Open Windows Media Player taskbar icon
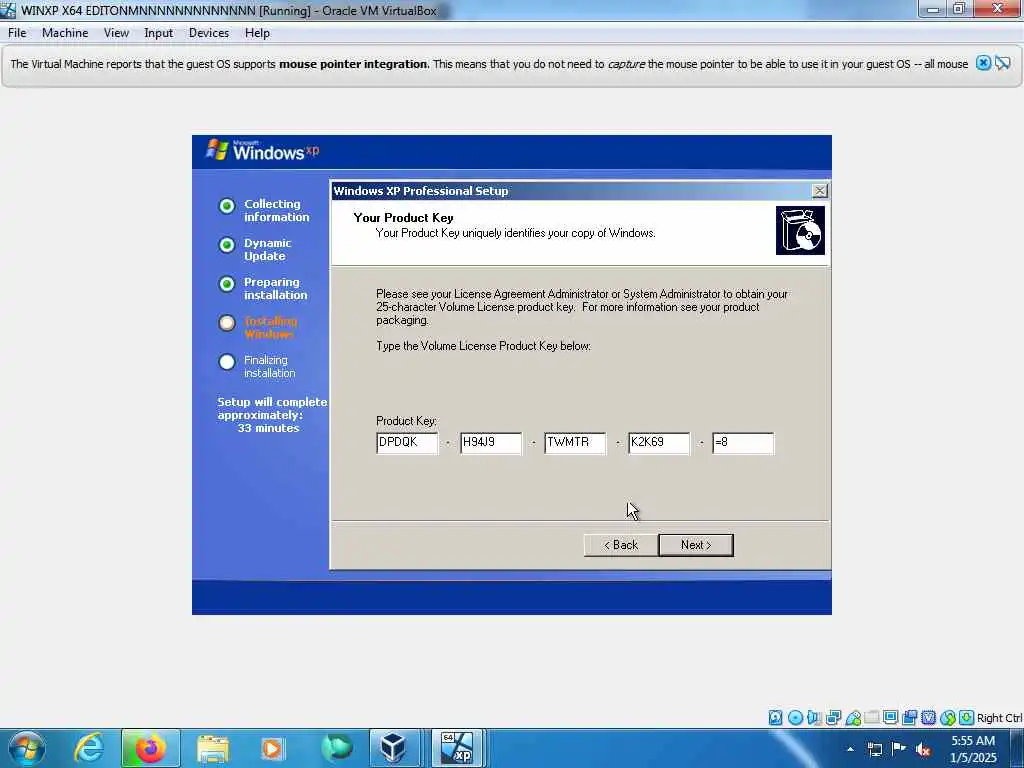 (x=272, y=748)
